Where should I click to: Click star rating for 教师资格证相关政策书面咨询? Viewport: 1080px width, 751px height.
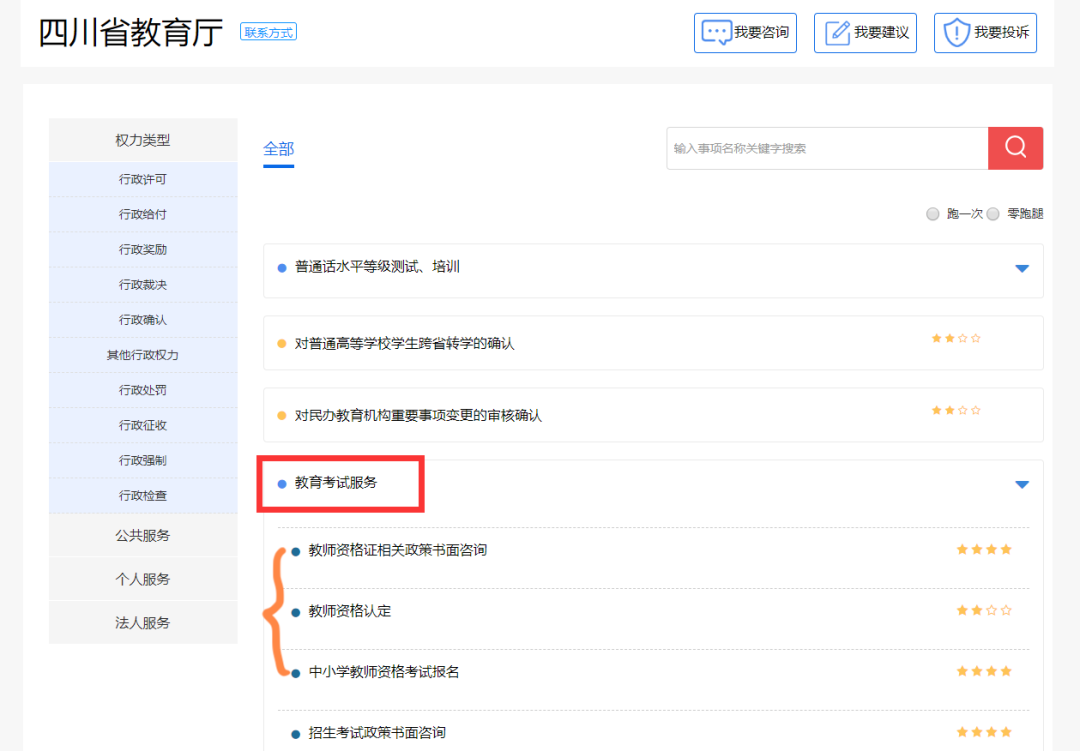click(984, 549)
